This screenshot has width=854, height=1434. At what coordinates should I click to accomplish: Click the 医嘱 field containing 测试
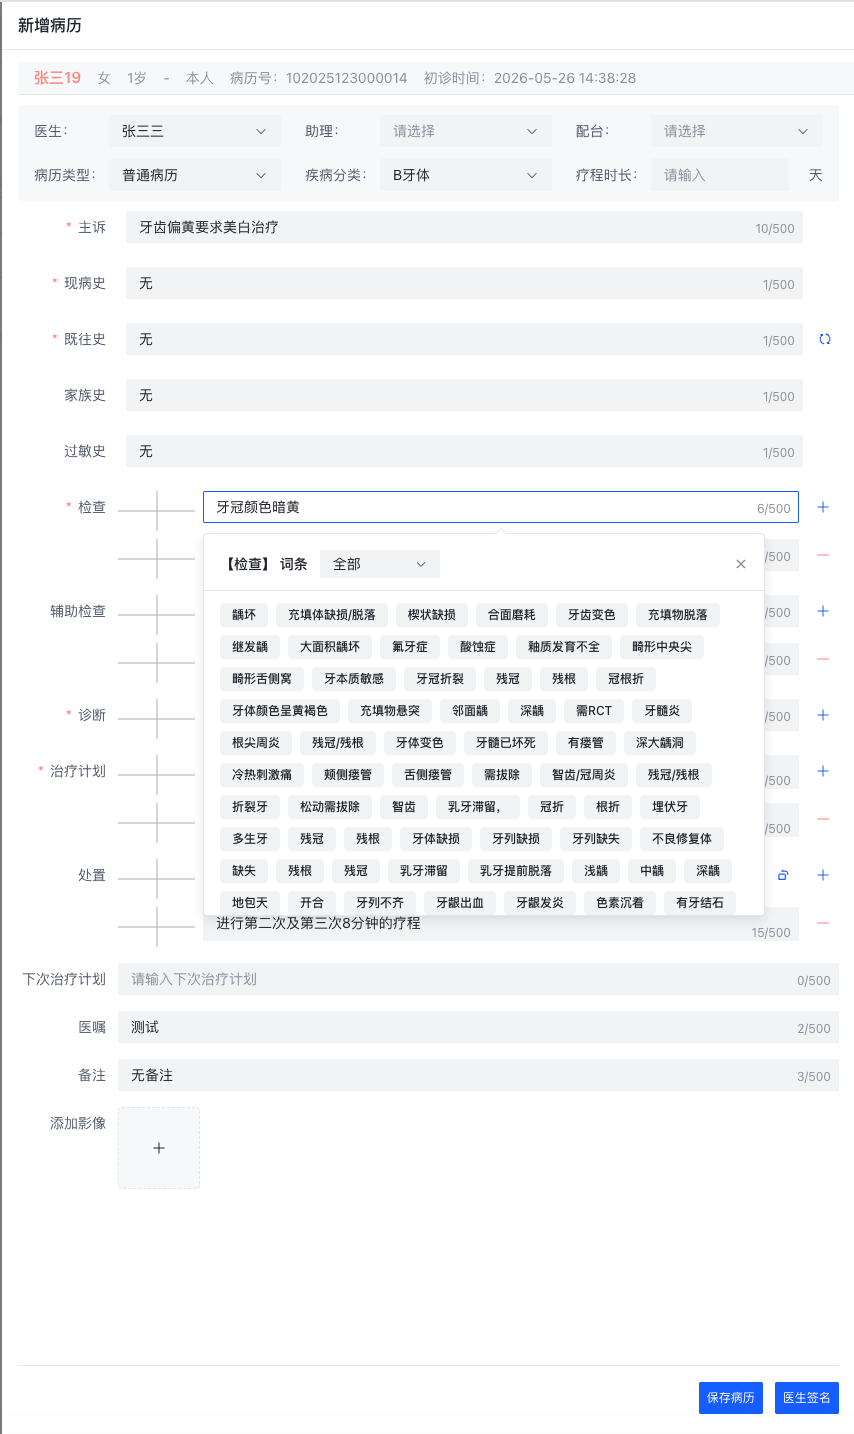(x=478, y=1027)
